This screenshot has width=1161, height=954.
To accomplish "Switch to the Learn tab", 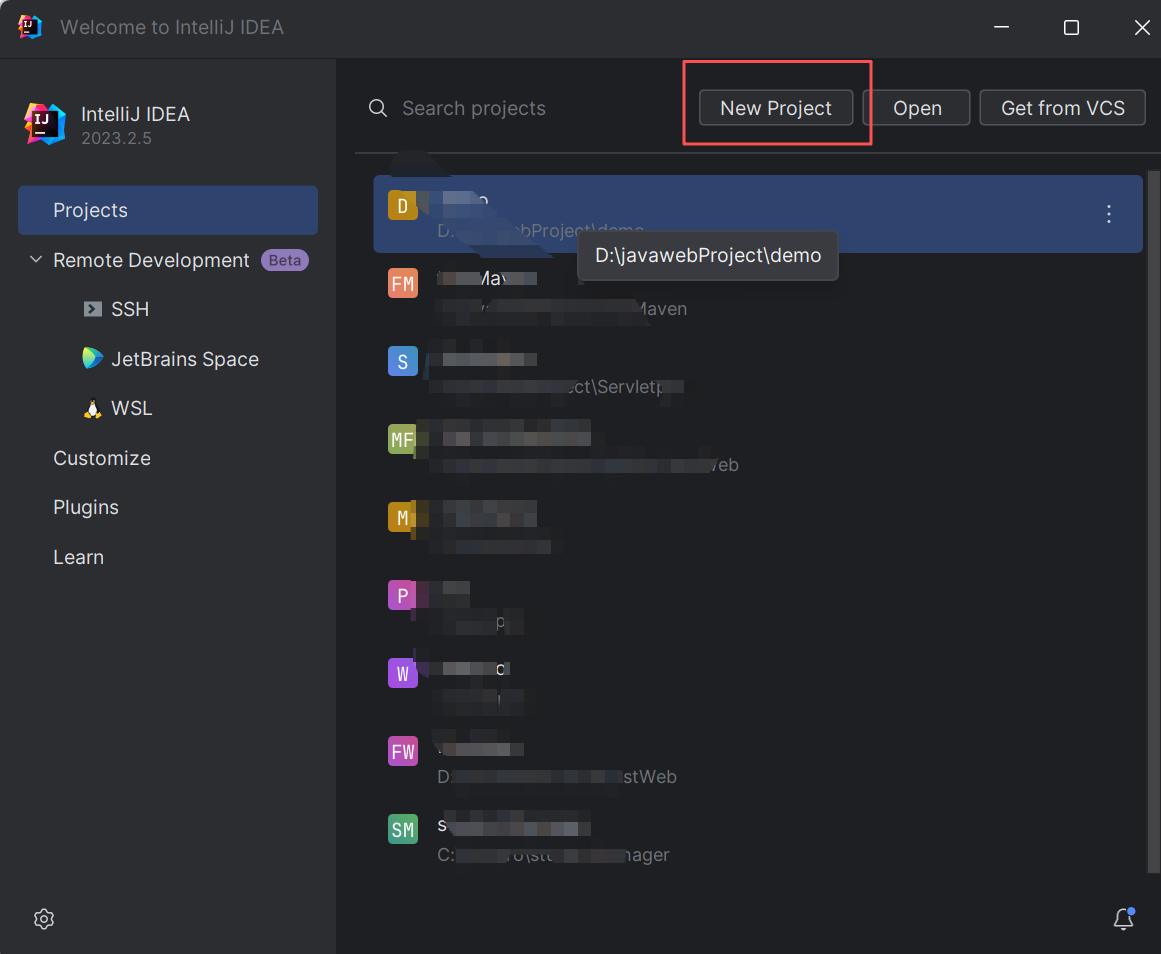I will [x=78, y=557].
